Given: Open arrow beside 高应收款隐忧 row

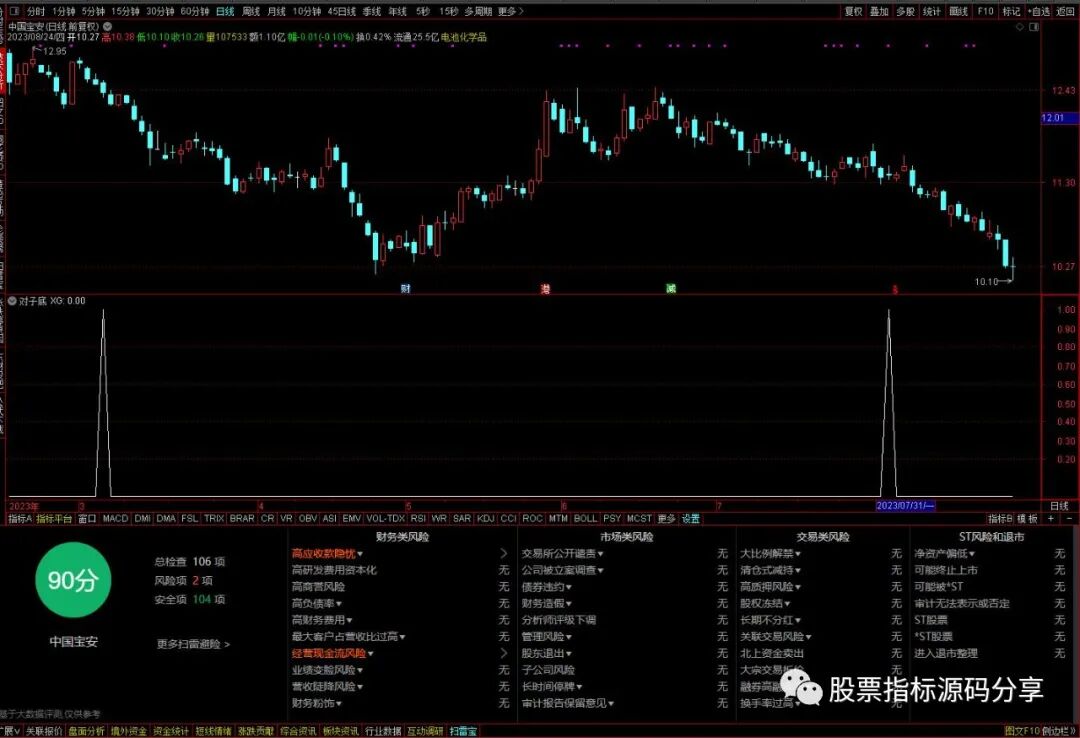Looking at the screenshot, I should click(503, 553).
